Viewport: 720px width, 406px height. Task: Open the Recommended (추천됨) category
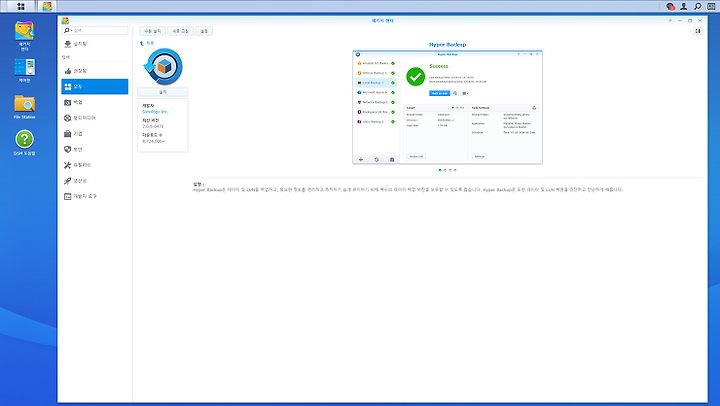point(95,71)
